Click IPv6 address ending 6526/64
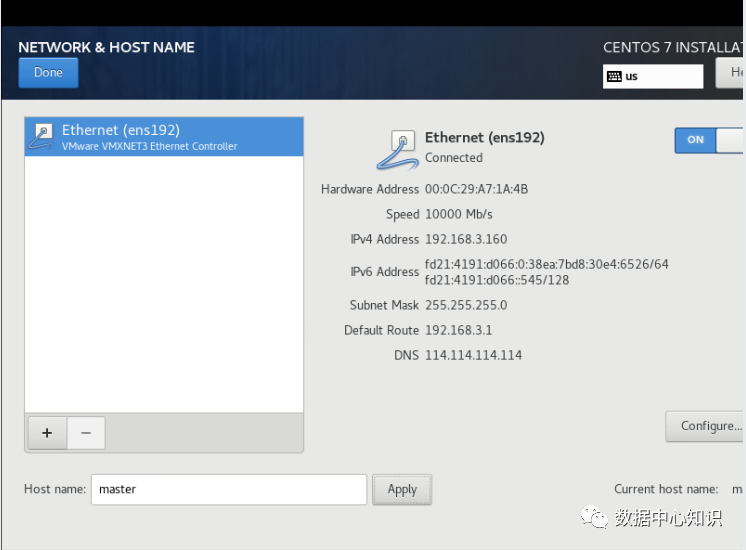The width and height of the screenshot is (746, 550). coord(547,264)
